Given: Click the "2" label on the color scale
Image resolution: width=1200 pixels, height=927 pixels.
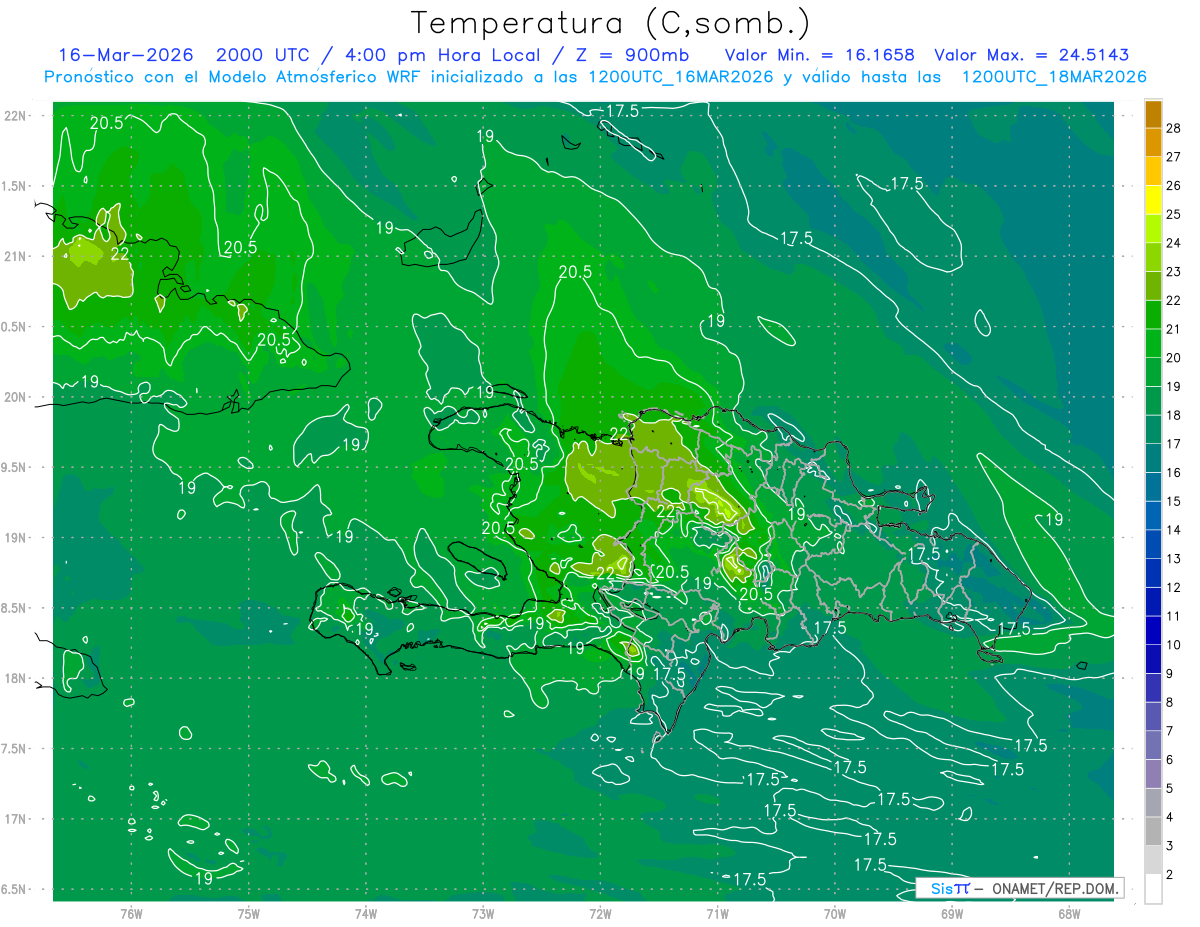Looking at the screenshot, I should pos(1171,874).
